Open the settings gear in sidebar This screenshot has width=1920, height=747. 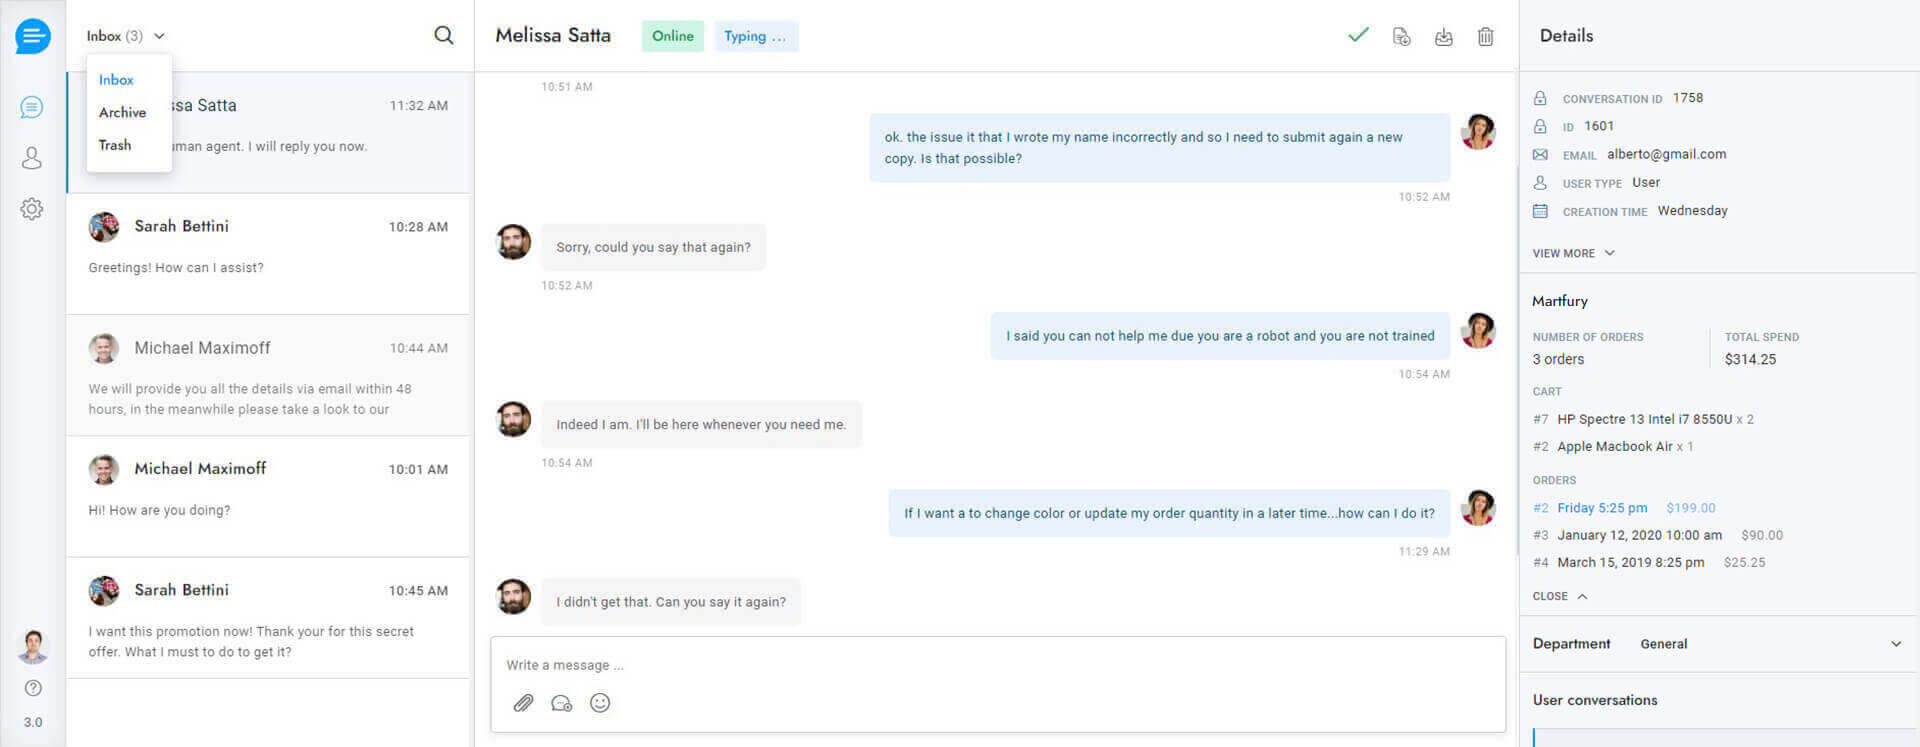32,209
